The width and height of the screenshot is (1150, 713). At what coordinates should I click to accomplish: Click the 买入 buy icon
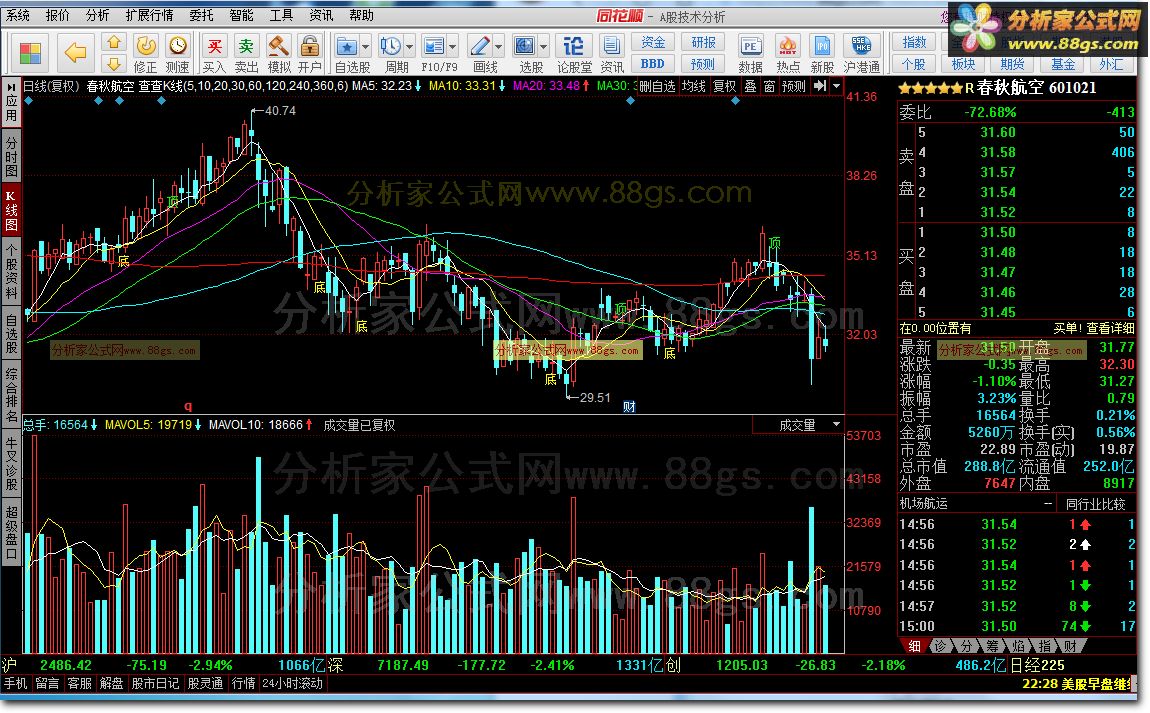(x=214, y=54)
